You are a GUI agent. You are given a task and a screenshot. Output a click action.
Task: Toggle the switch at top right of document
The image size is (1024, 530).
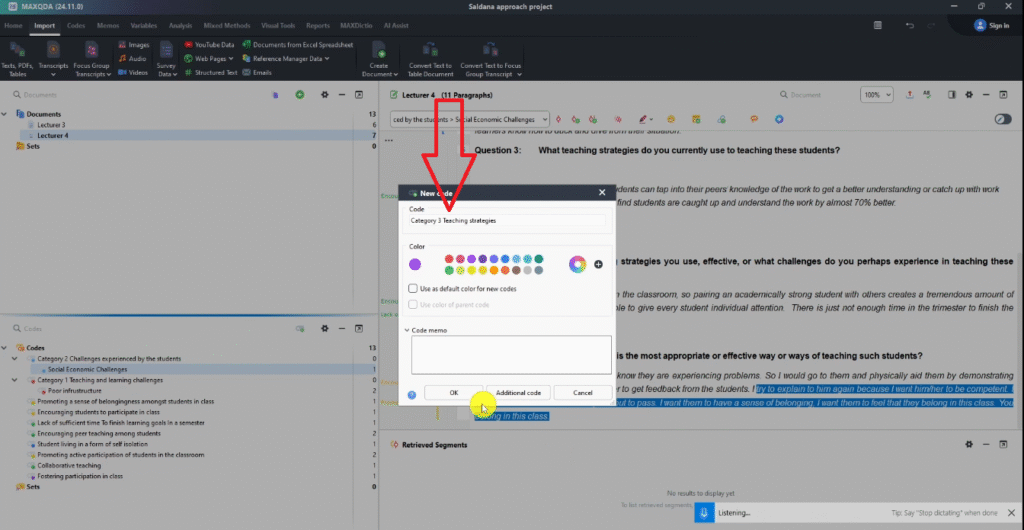pyautogui.click(x=1002, y=119)
